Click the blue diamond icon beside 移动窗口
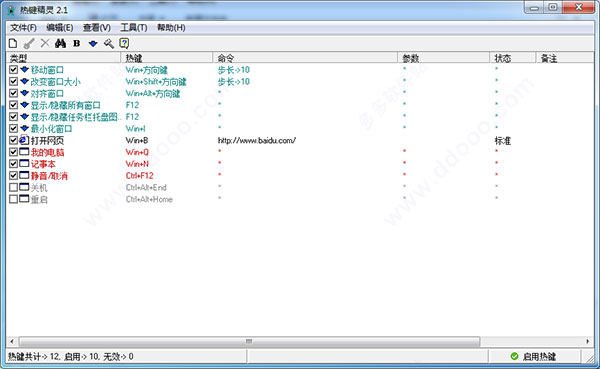 (24, 70)
